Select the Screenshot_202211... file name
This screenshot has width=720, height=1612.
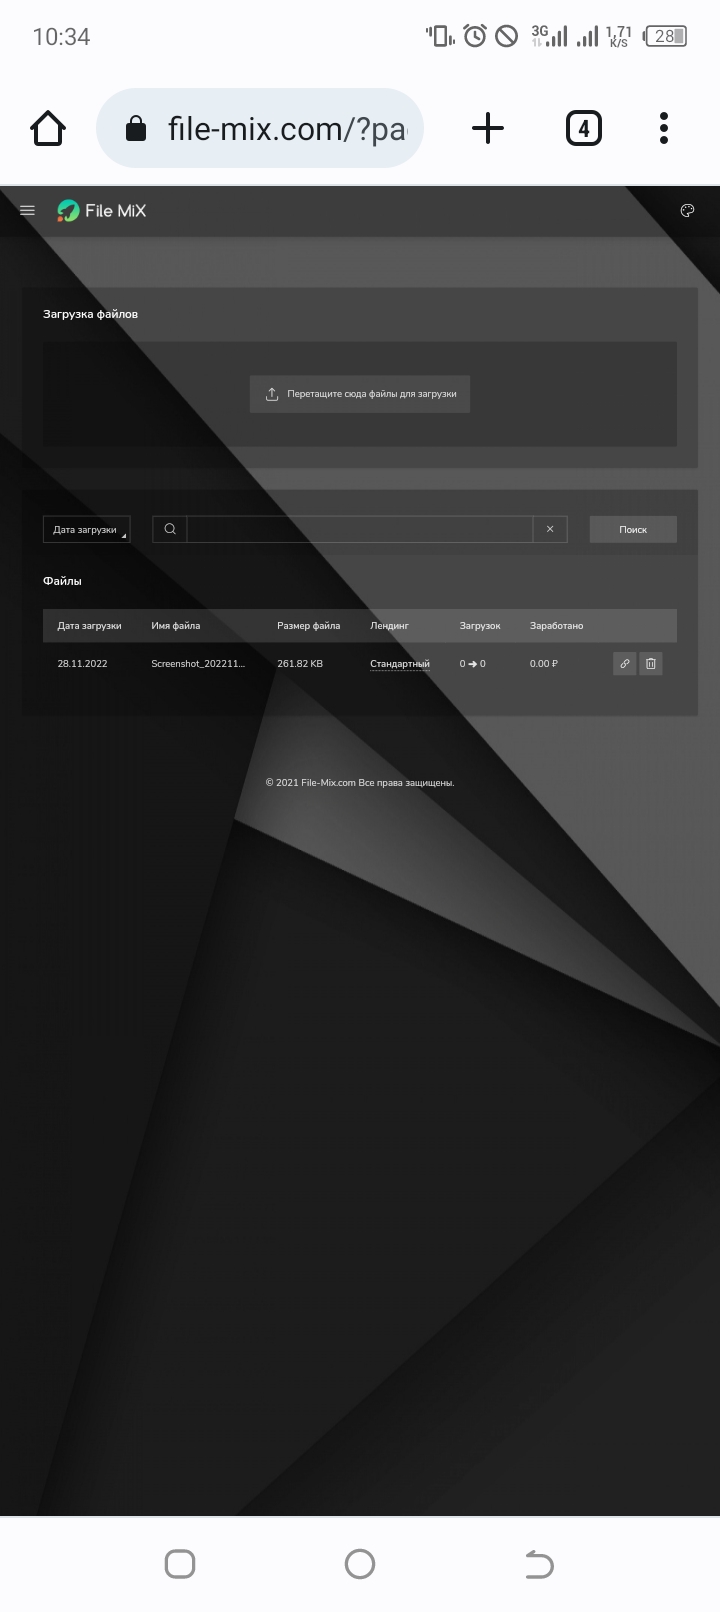click(x=198, y=664)
